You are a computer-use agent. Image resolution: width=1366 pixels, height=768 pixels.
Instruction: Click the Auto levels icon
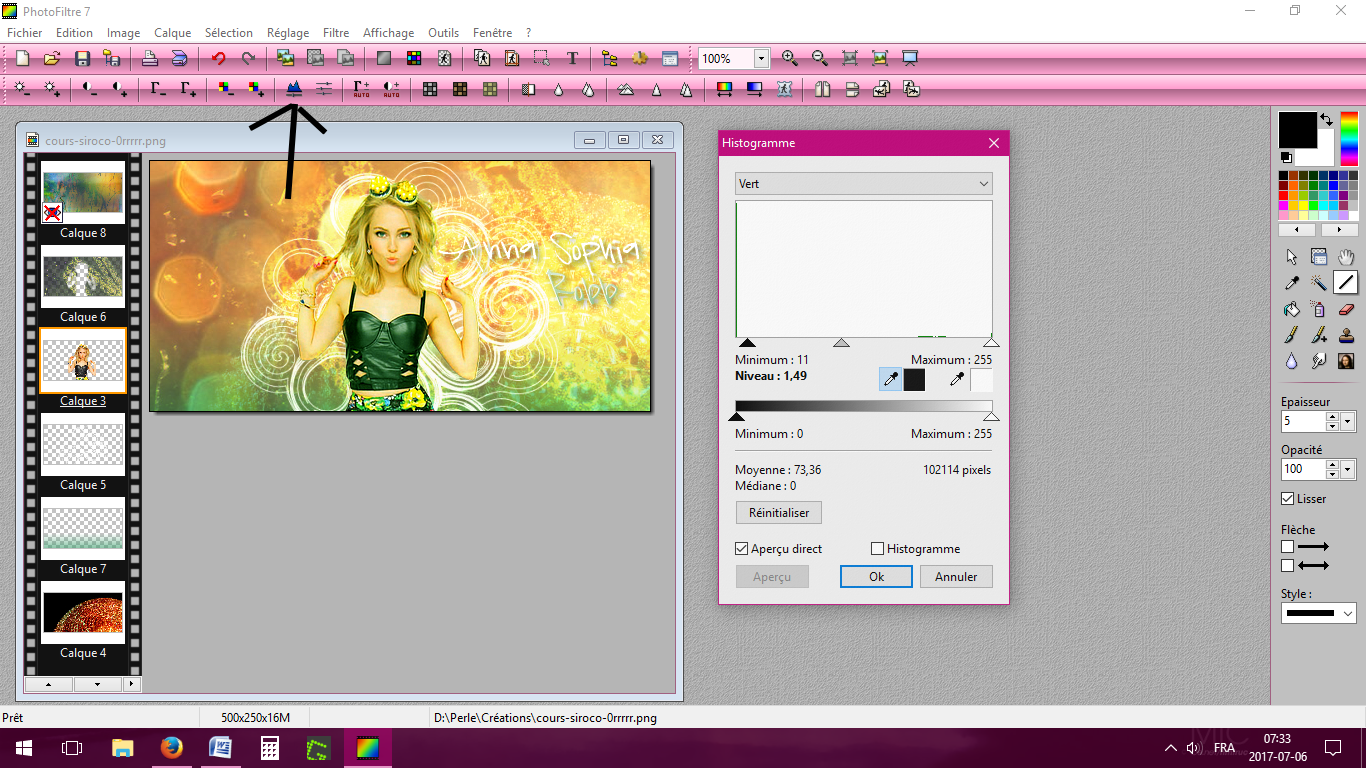[x=361, y=89]
